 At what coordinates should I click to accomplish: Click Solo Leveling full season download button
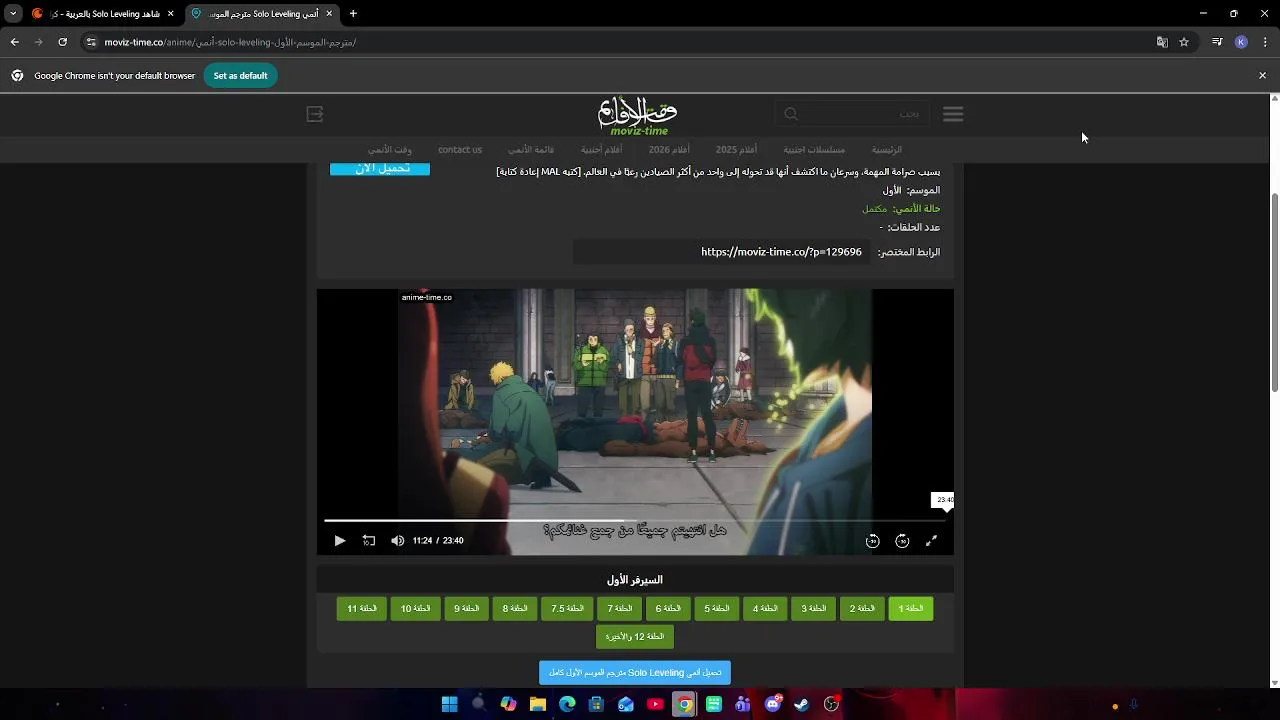[x=635, y=673]
